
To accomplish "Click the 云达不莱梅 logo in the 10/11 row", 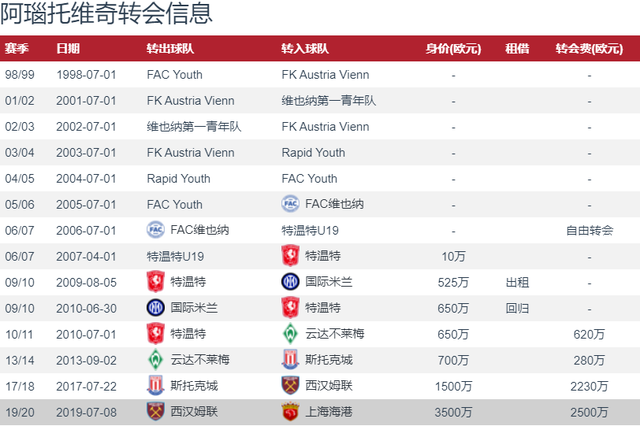I will [290, 334].
